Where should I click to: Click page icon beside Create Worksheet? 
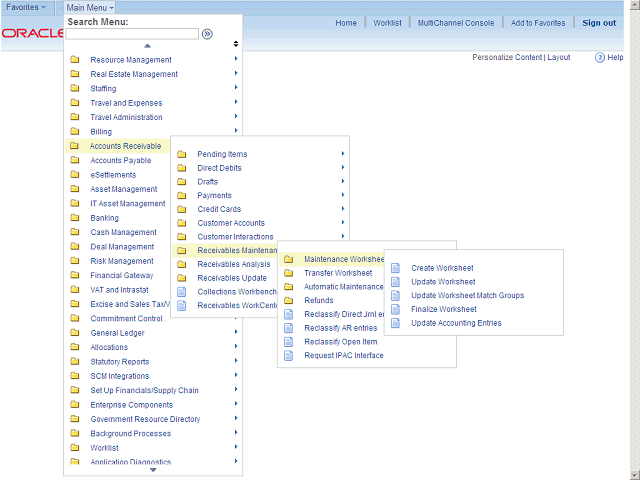396,268
